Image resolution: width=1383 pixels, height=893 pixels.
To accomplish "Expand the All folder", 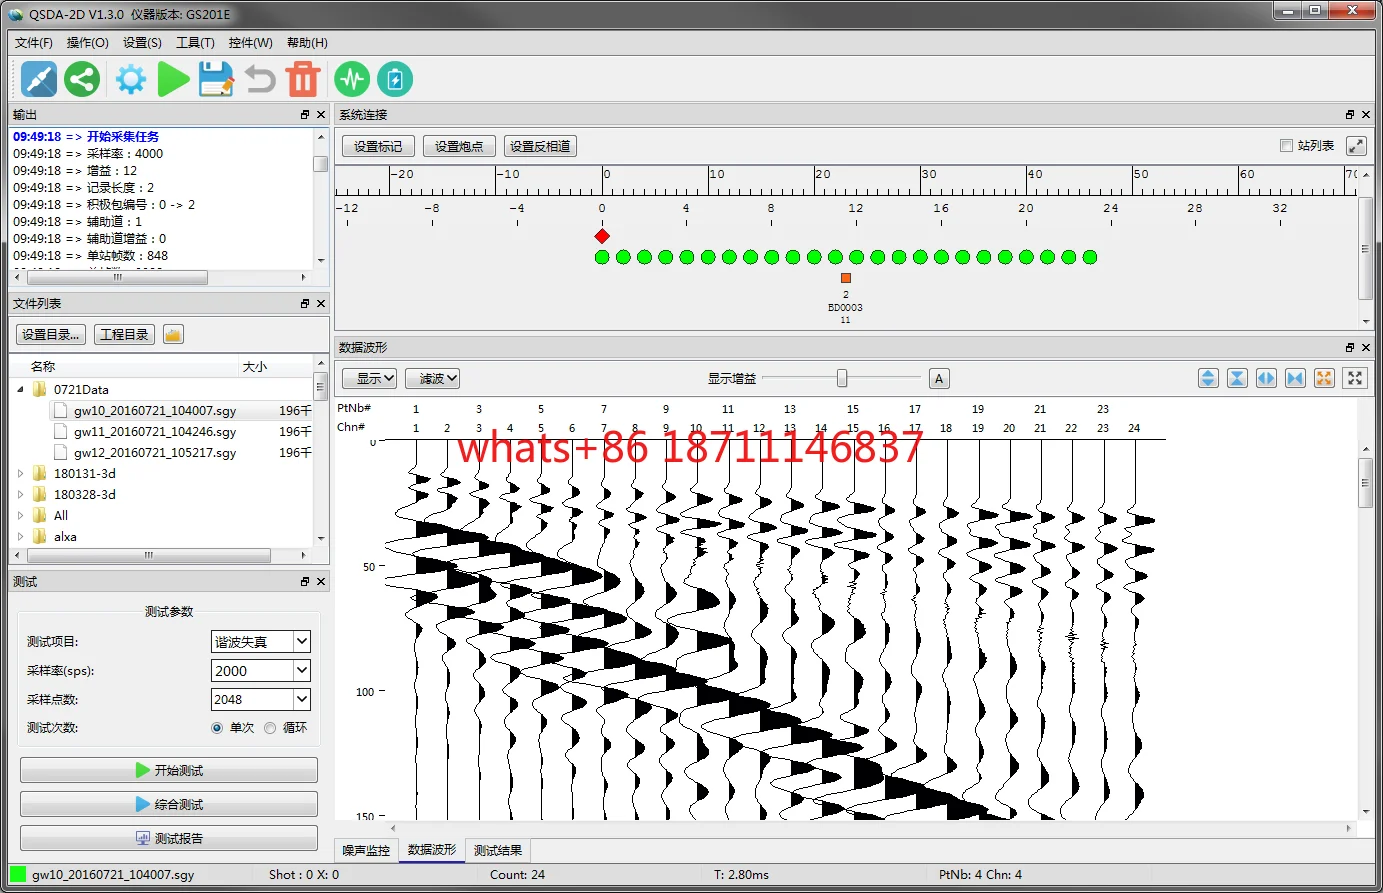I will pos(21,516).
